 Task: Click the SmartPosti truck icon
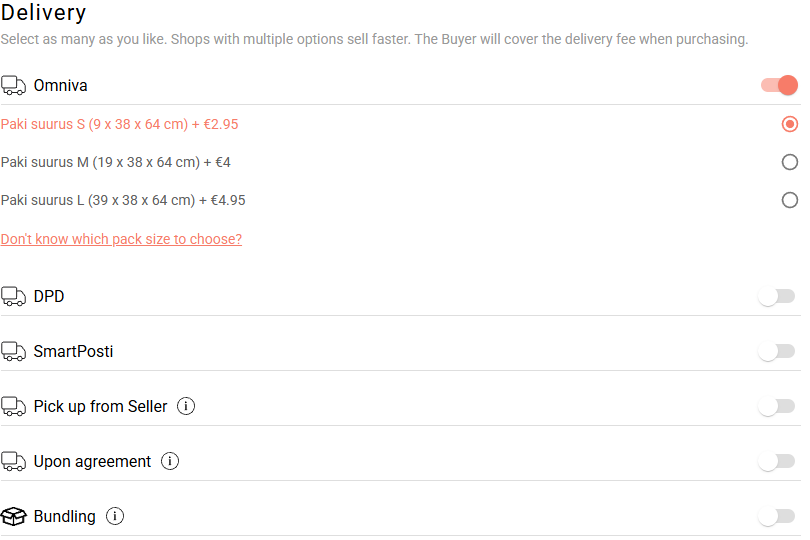click(x=14, y=351)
